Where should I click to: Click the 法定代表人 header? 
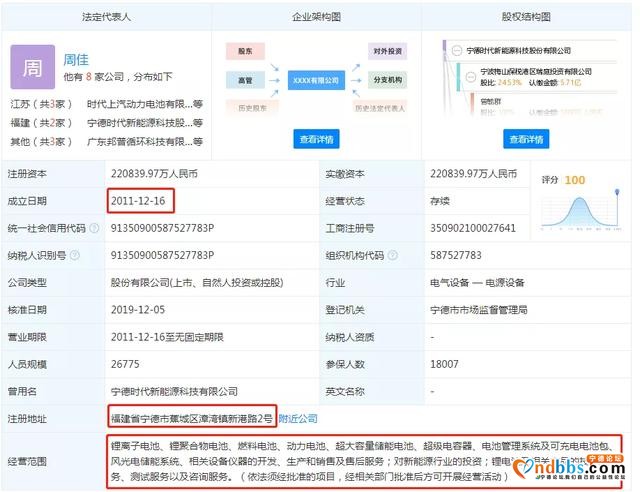pos(106,17)
